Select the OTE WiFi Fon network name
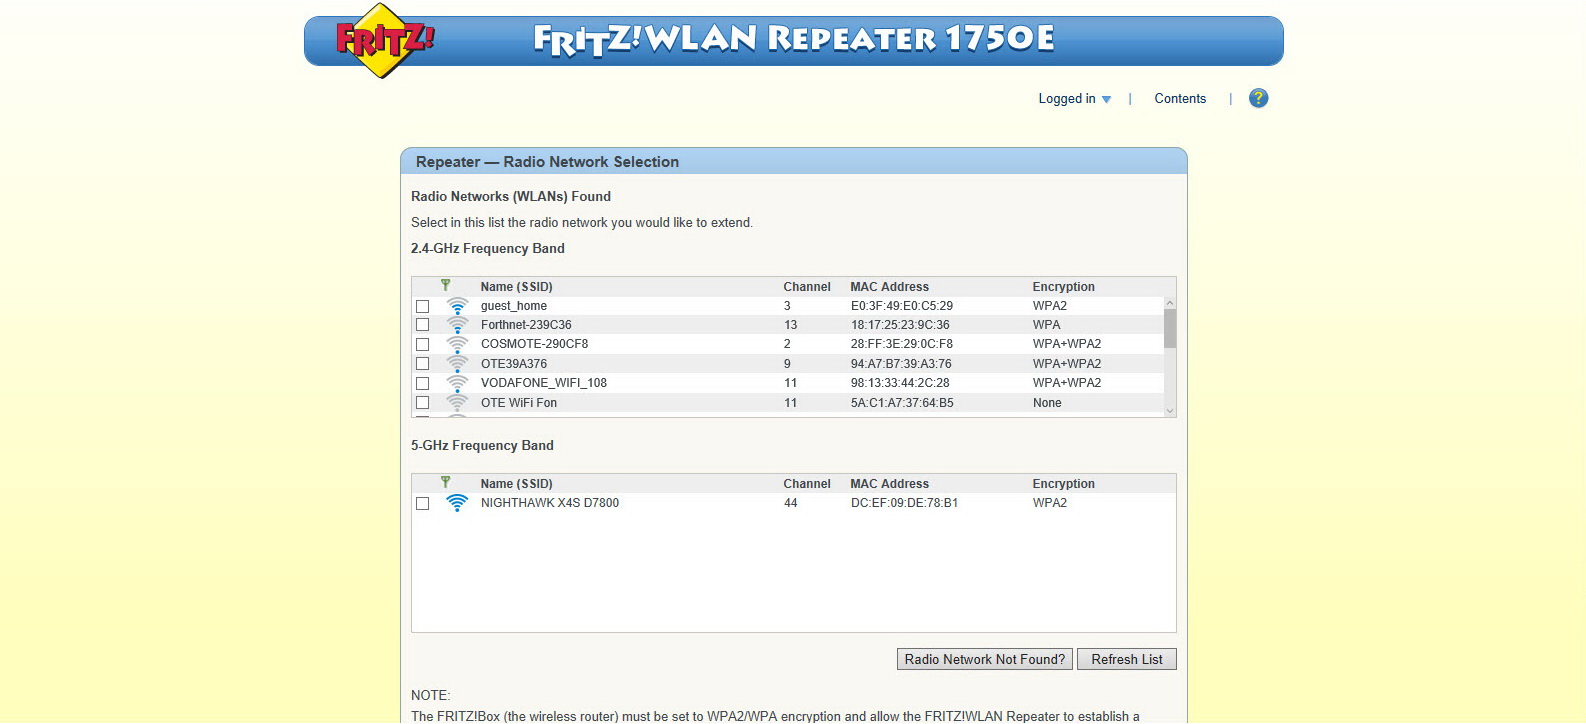The width and height of the screenshot is (1586, 724). 519,403
